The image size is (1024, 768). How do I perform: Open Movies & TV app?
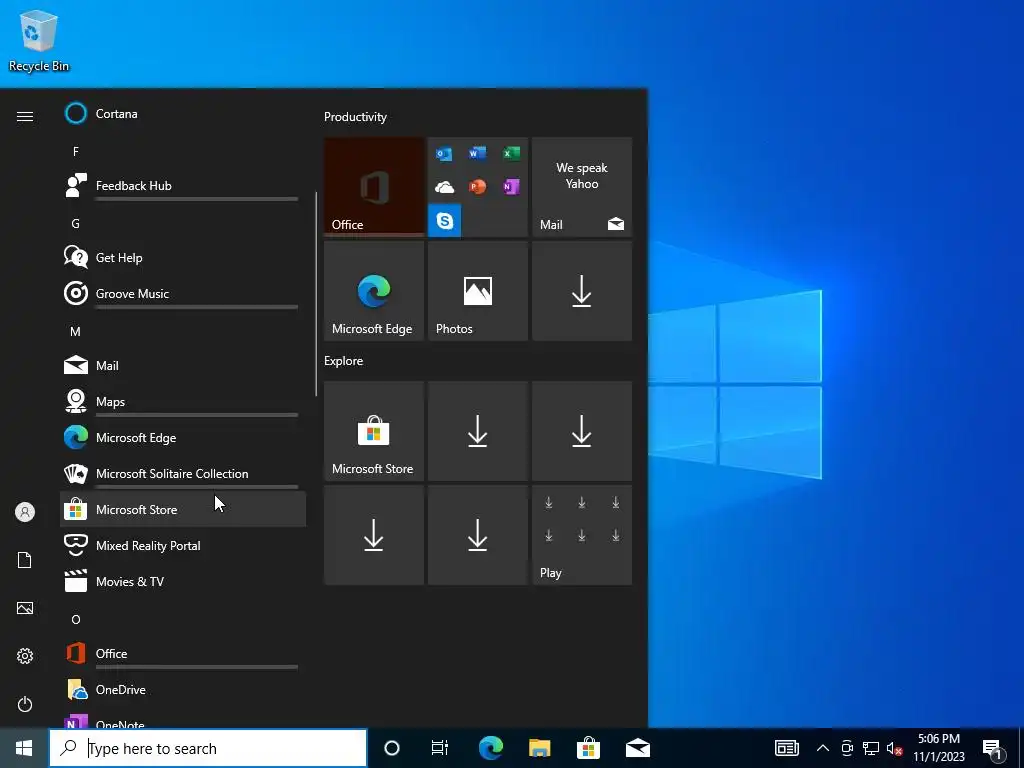pyautogui.click(x=183, y=581)
